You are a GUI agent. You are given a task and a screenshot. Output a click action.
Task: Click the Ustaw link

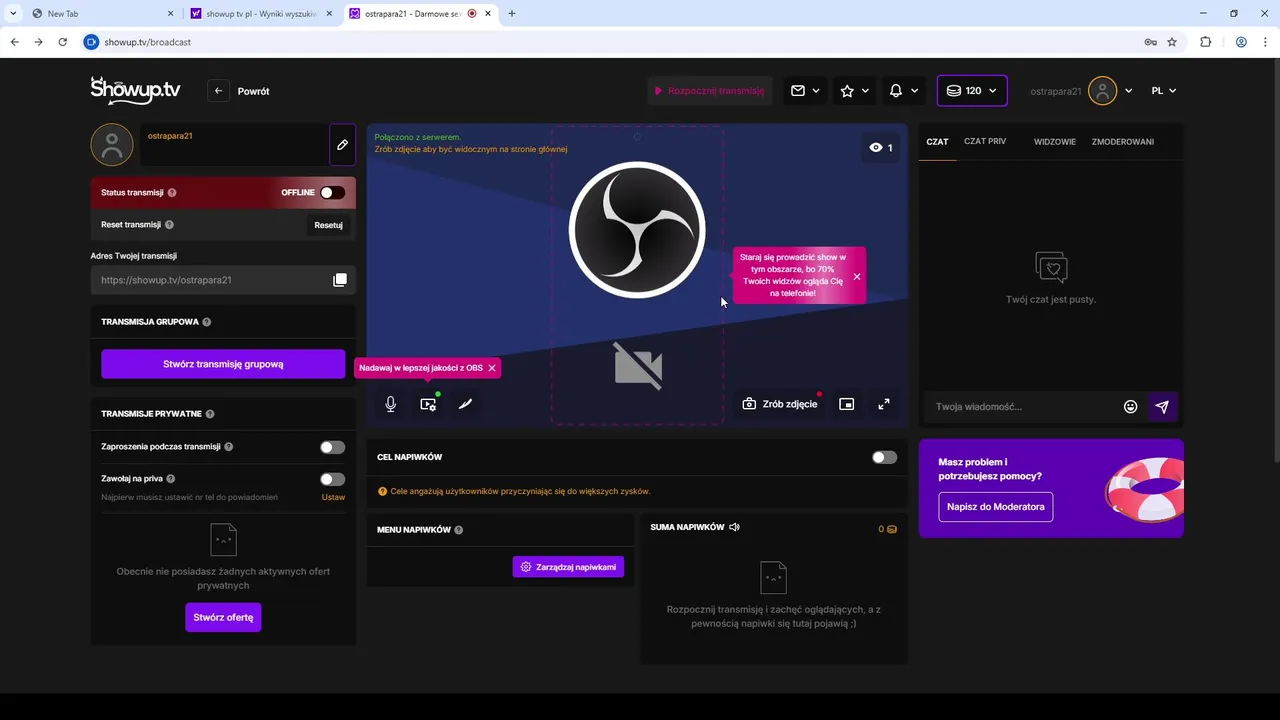pyautogui.click(x=333, y=497)
